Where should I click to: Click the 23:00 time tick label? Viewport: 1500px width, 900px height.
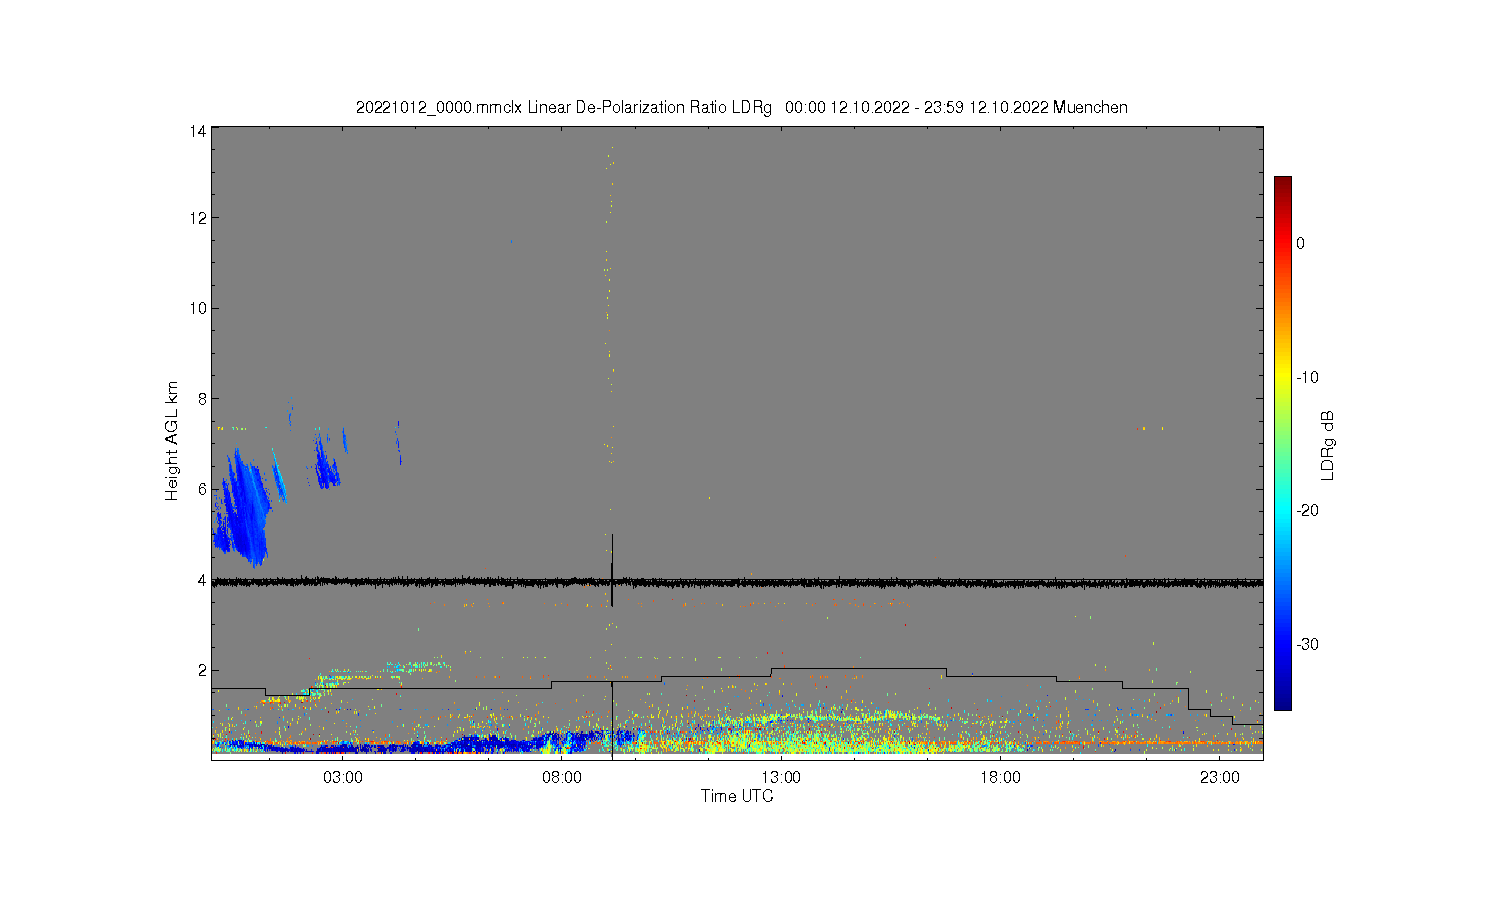pyautogui.click(x=1220, y=778)
